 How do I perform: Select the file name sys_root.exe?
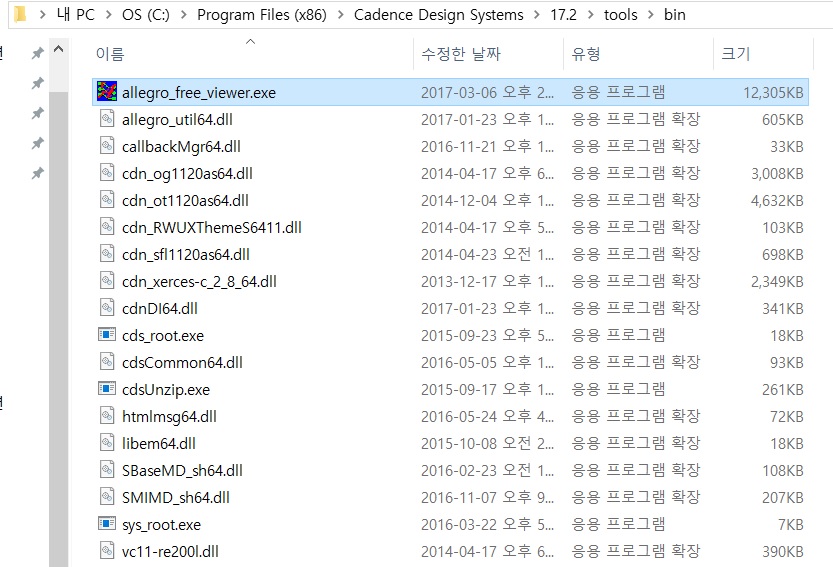(x=162, y=525)
